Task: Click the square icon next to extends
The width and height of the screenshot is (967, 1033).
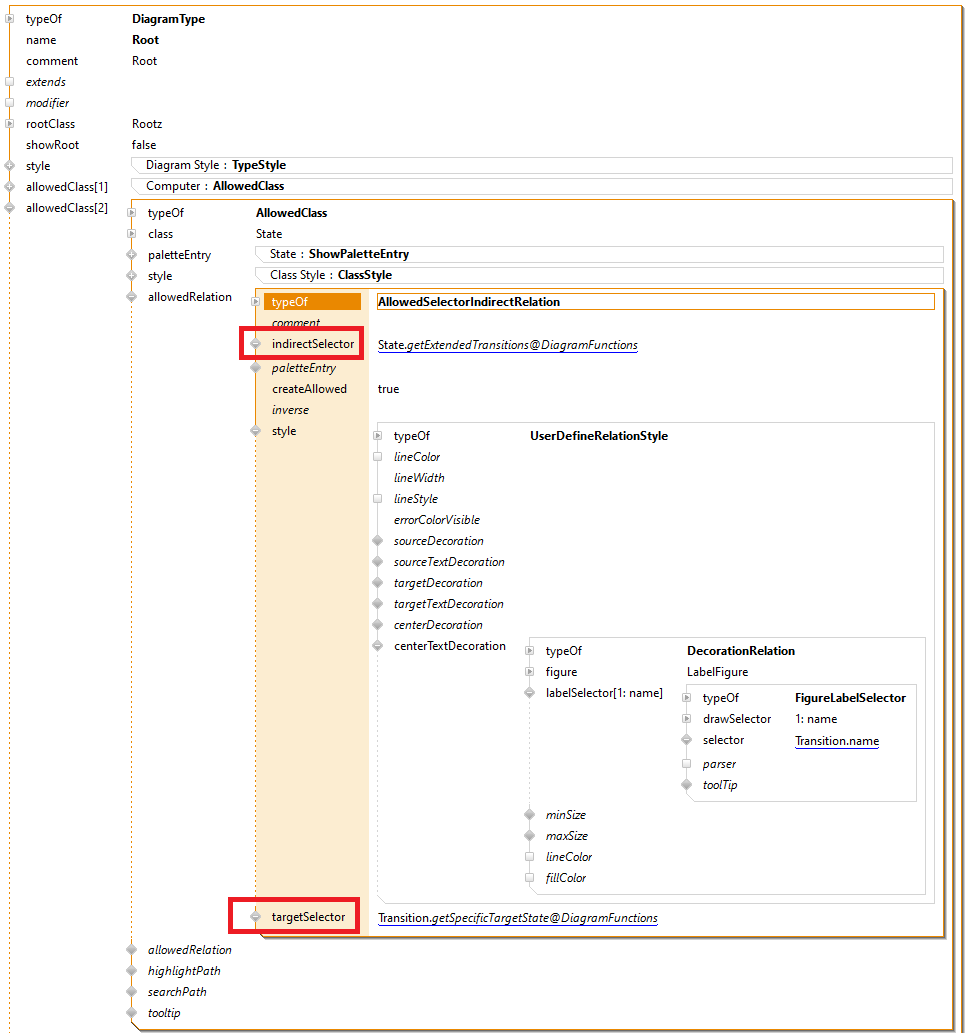Action: point(8,81)
